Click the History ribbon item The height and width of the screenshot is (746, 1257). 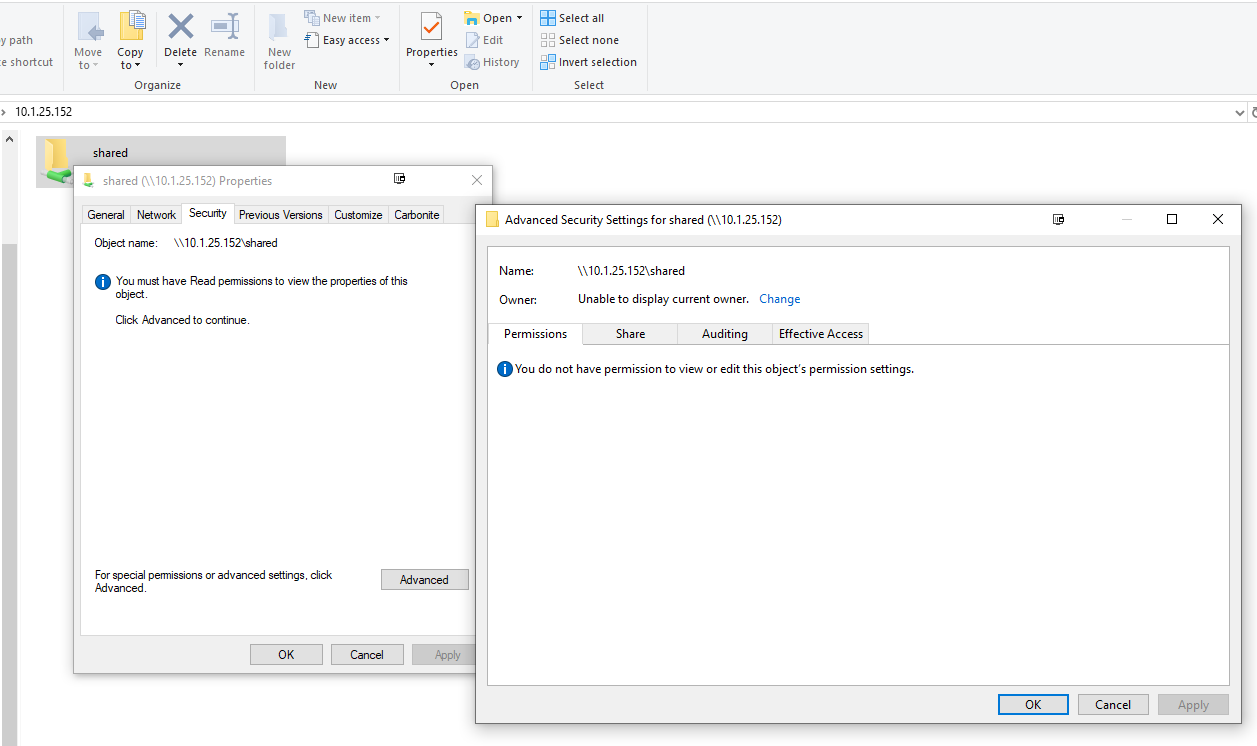(492, 62)
